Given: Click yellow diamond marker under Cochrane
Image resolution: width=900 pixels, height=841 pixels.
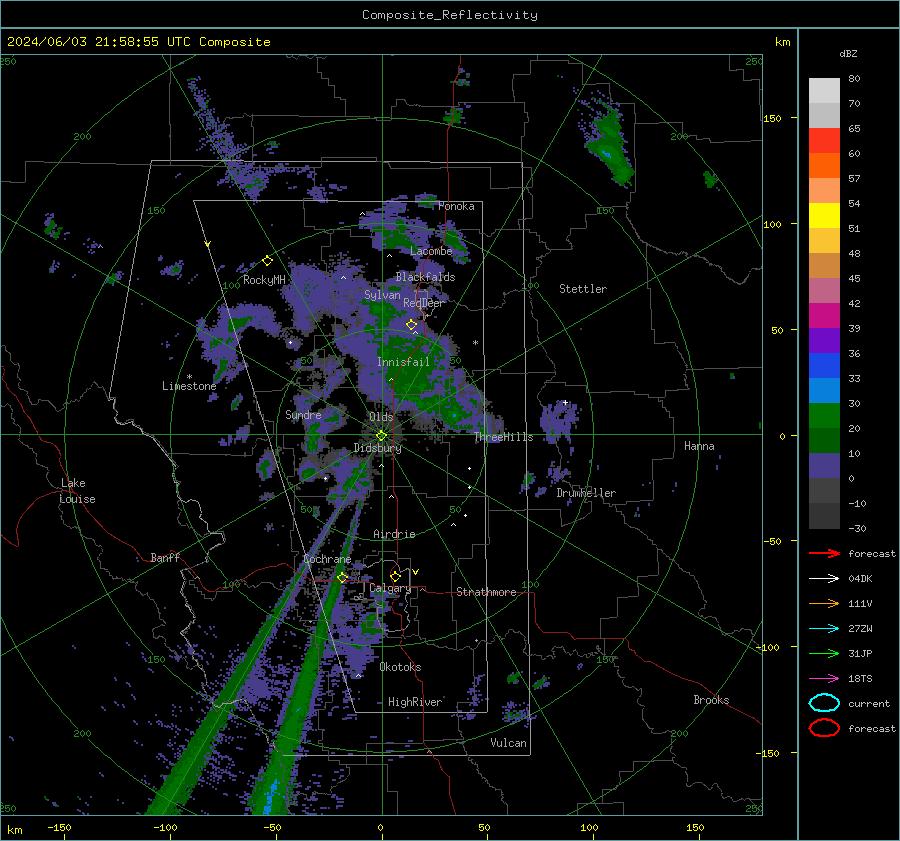Looking at the screenshot, I should click(x=343, y=577).
